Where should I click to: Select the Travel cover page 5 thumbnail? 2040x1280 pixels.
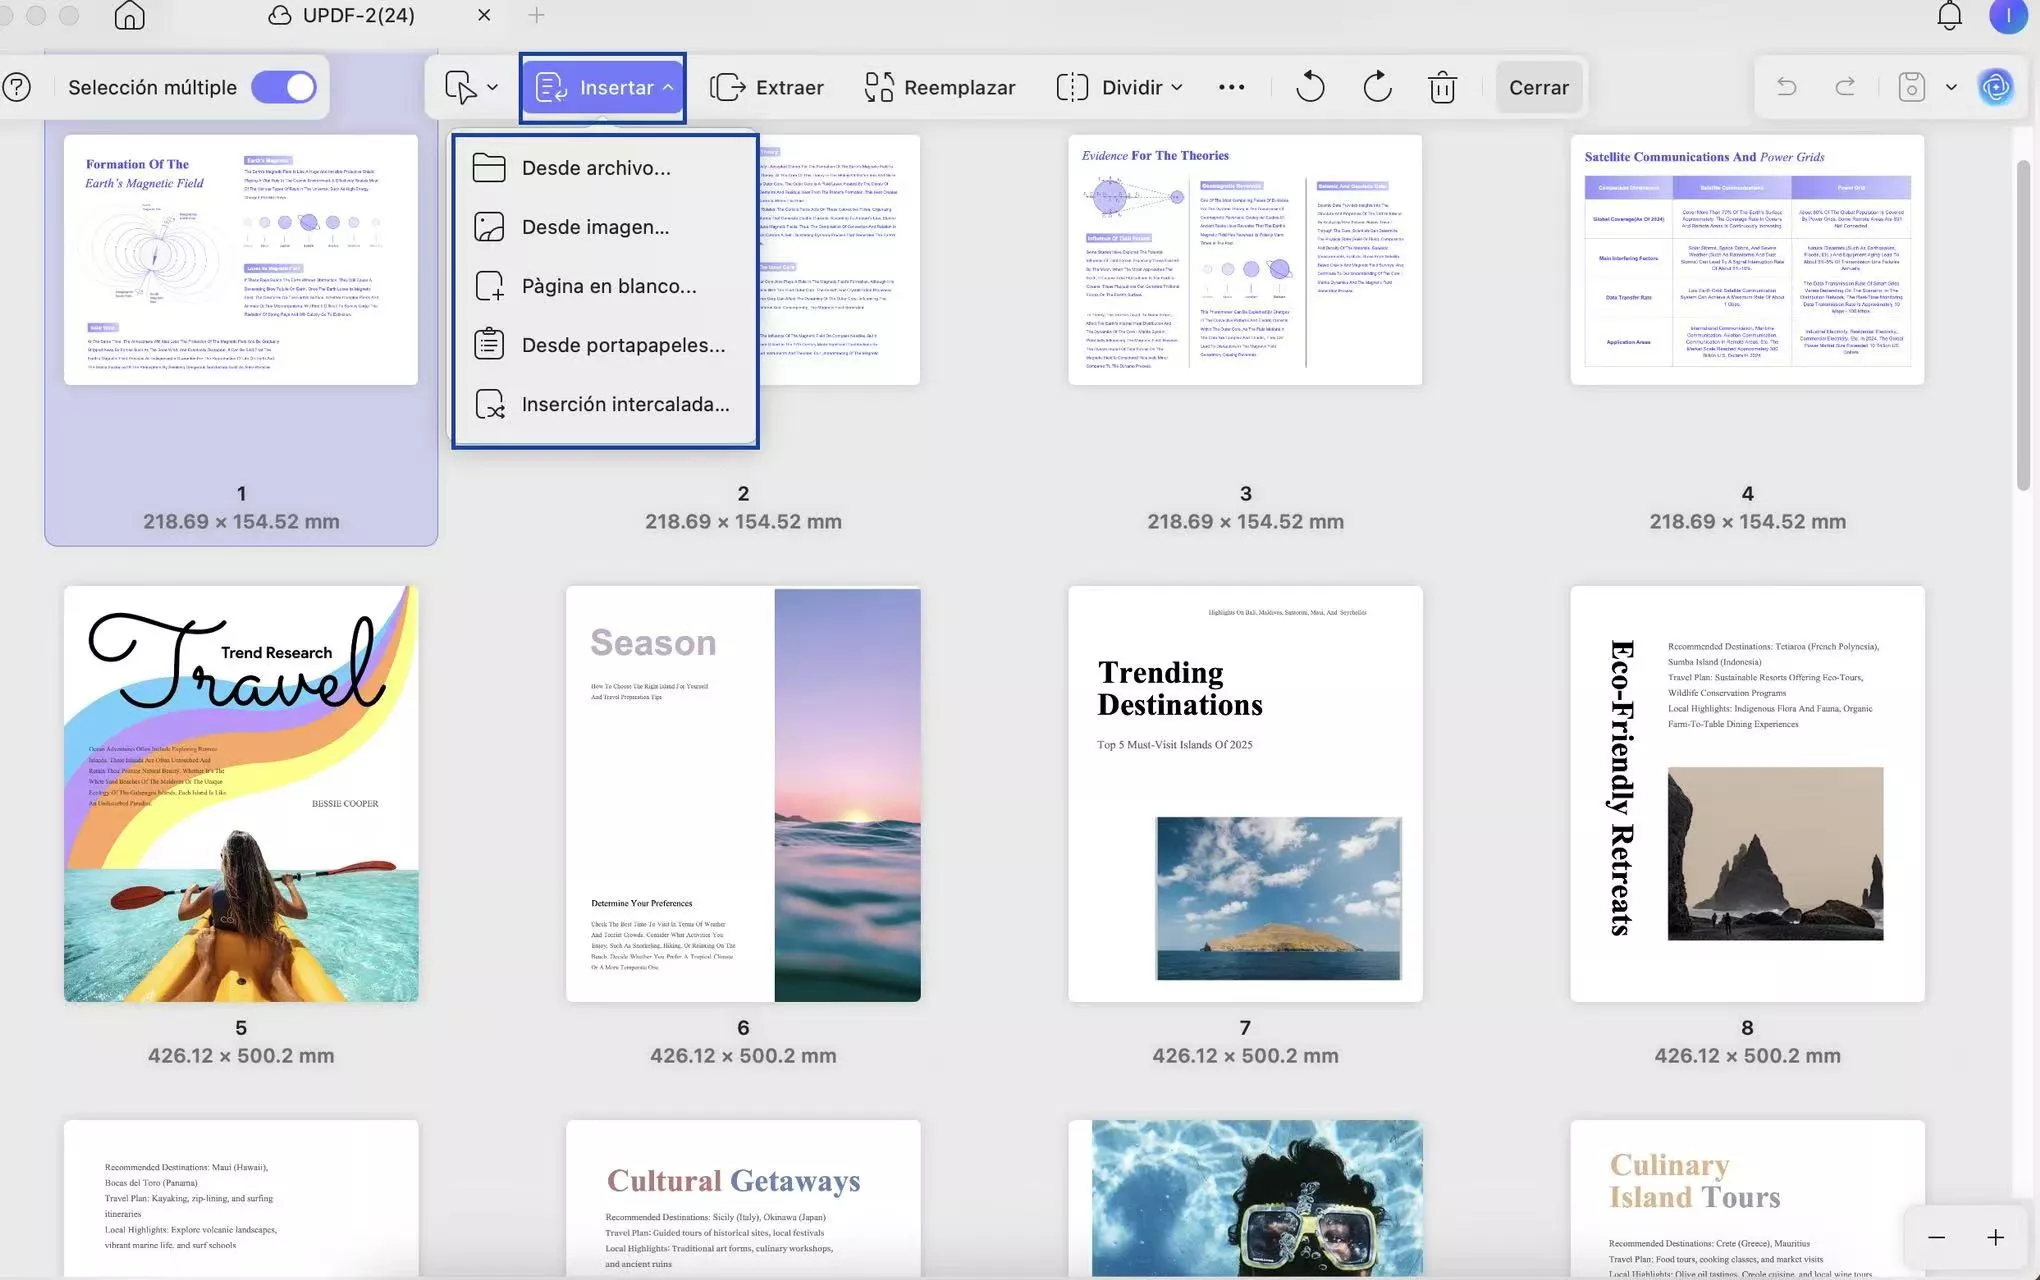241,793
